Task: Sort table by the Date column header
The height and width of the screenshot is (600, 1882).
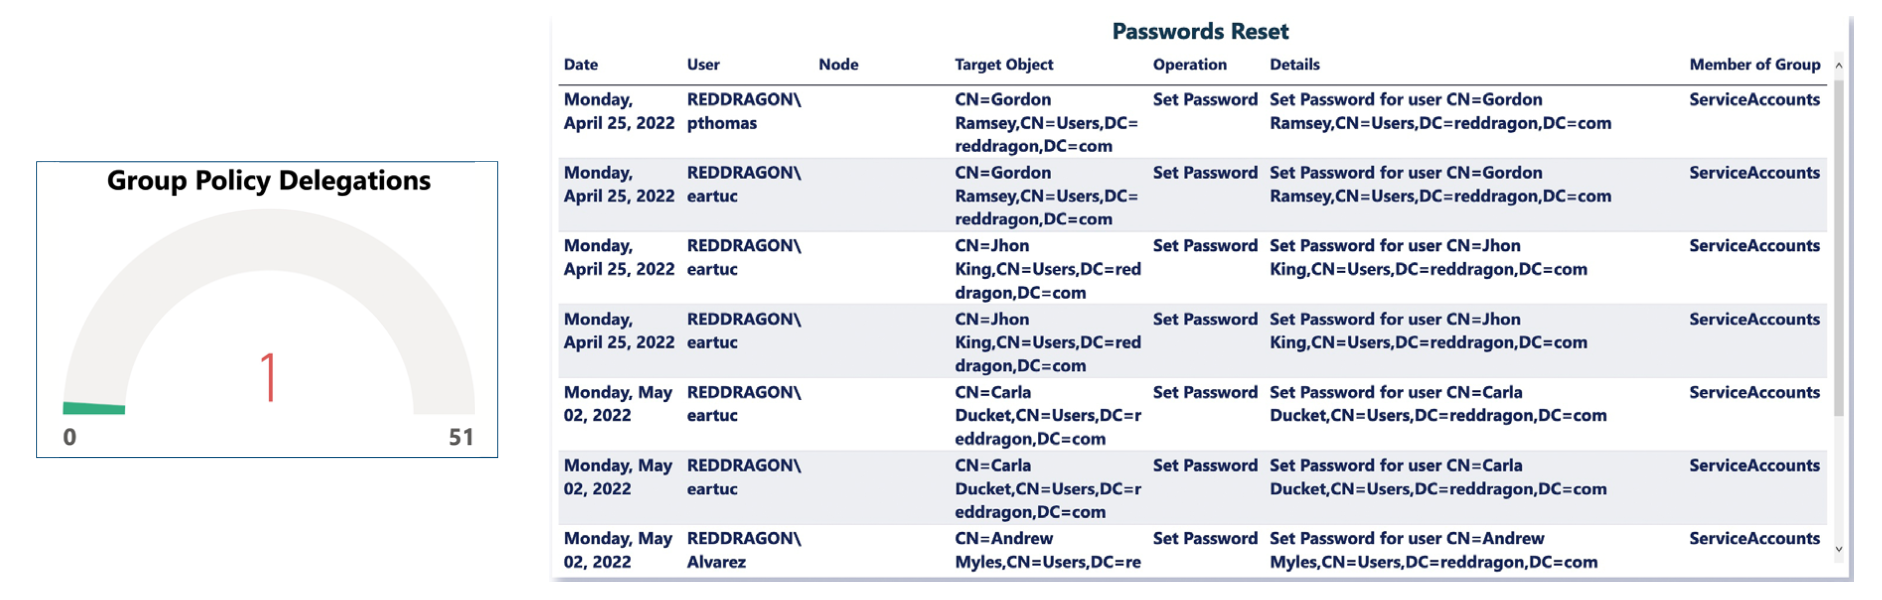Action: [581, 64]
